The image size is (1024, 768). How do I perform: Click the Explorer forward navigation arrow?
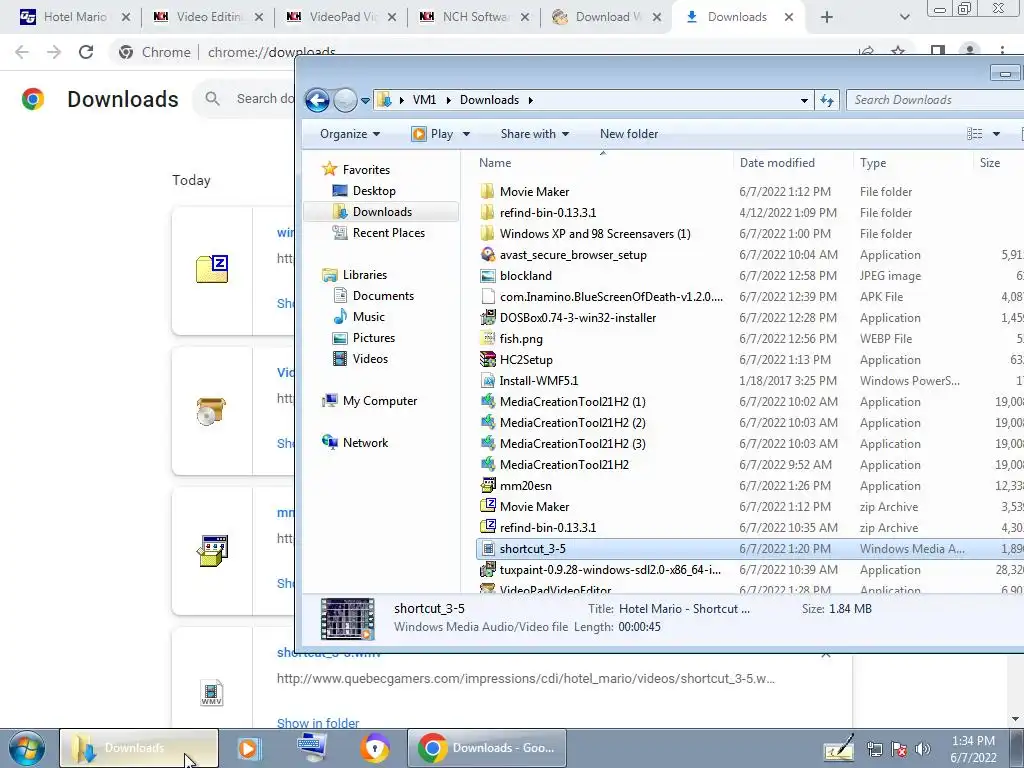345,100
